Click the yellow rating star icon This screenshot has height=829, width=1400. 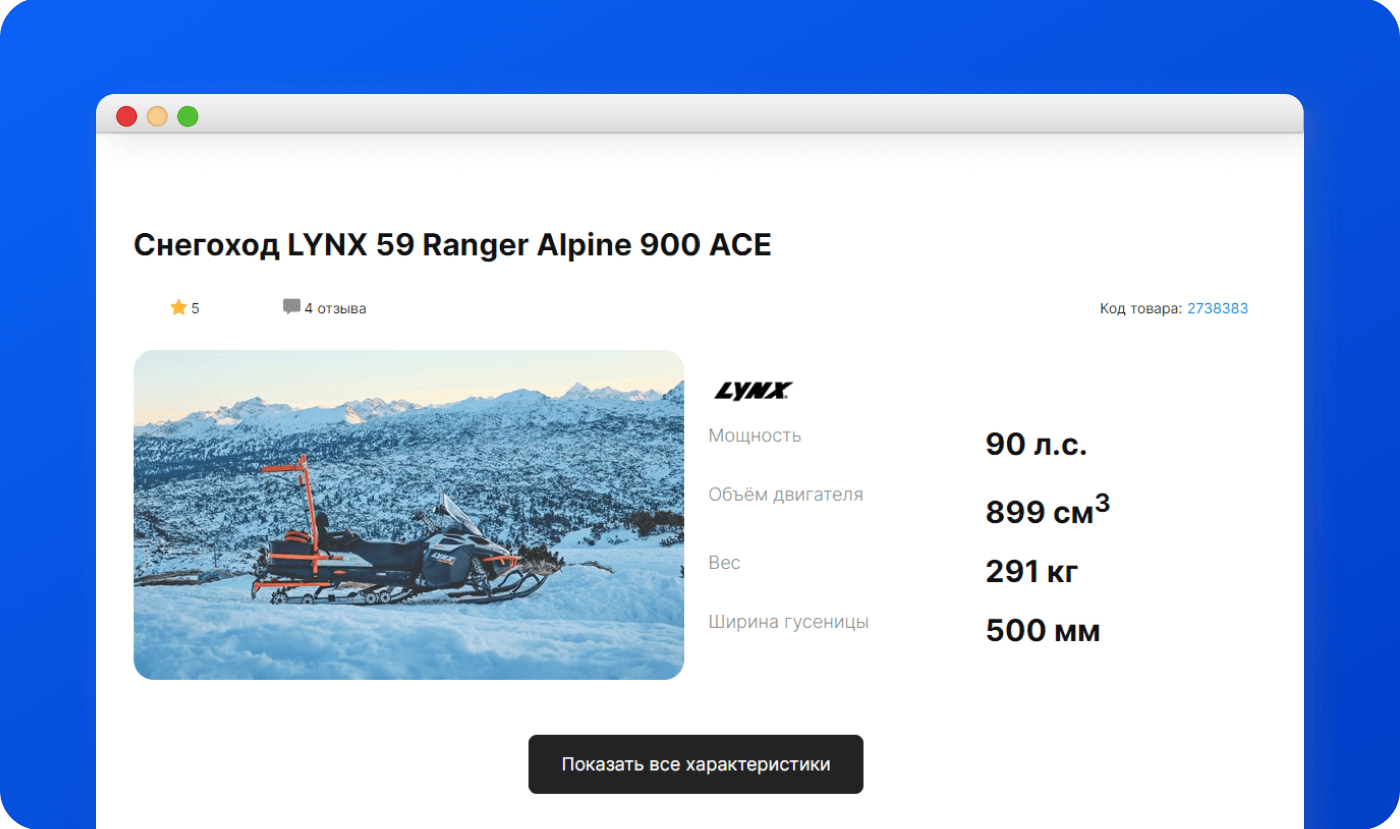[x=179, y=308]
